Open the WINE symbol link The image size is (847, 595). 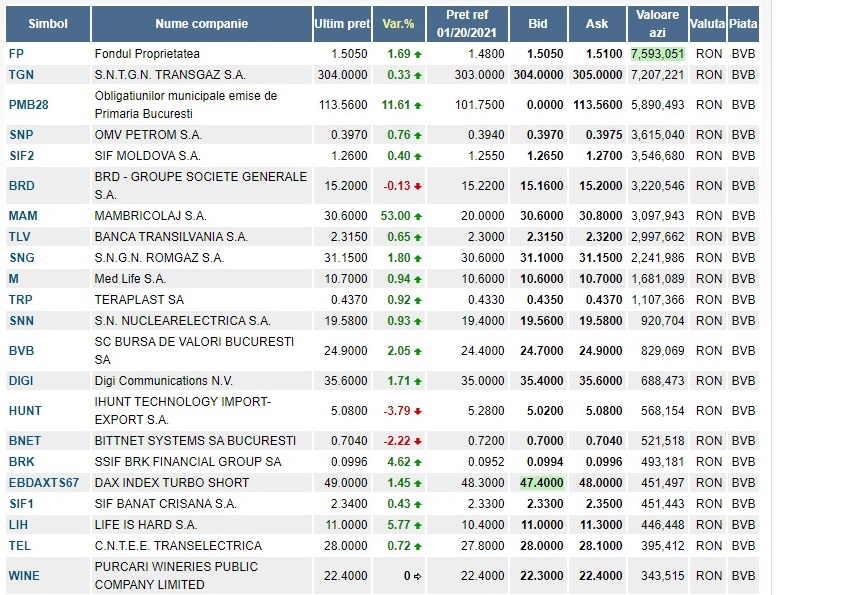pyautogui.click(x=24, y=576)
